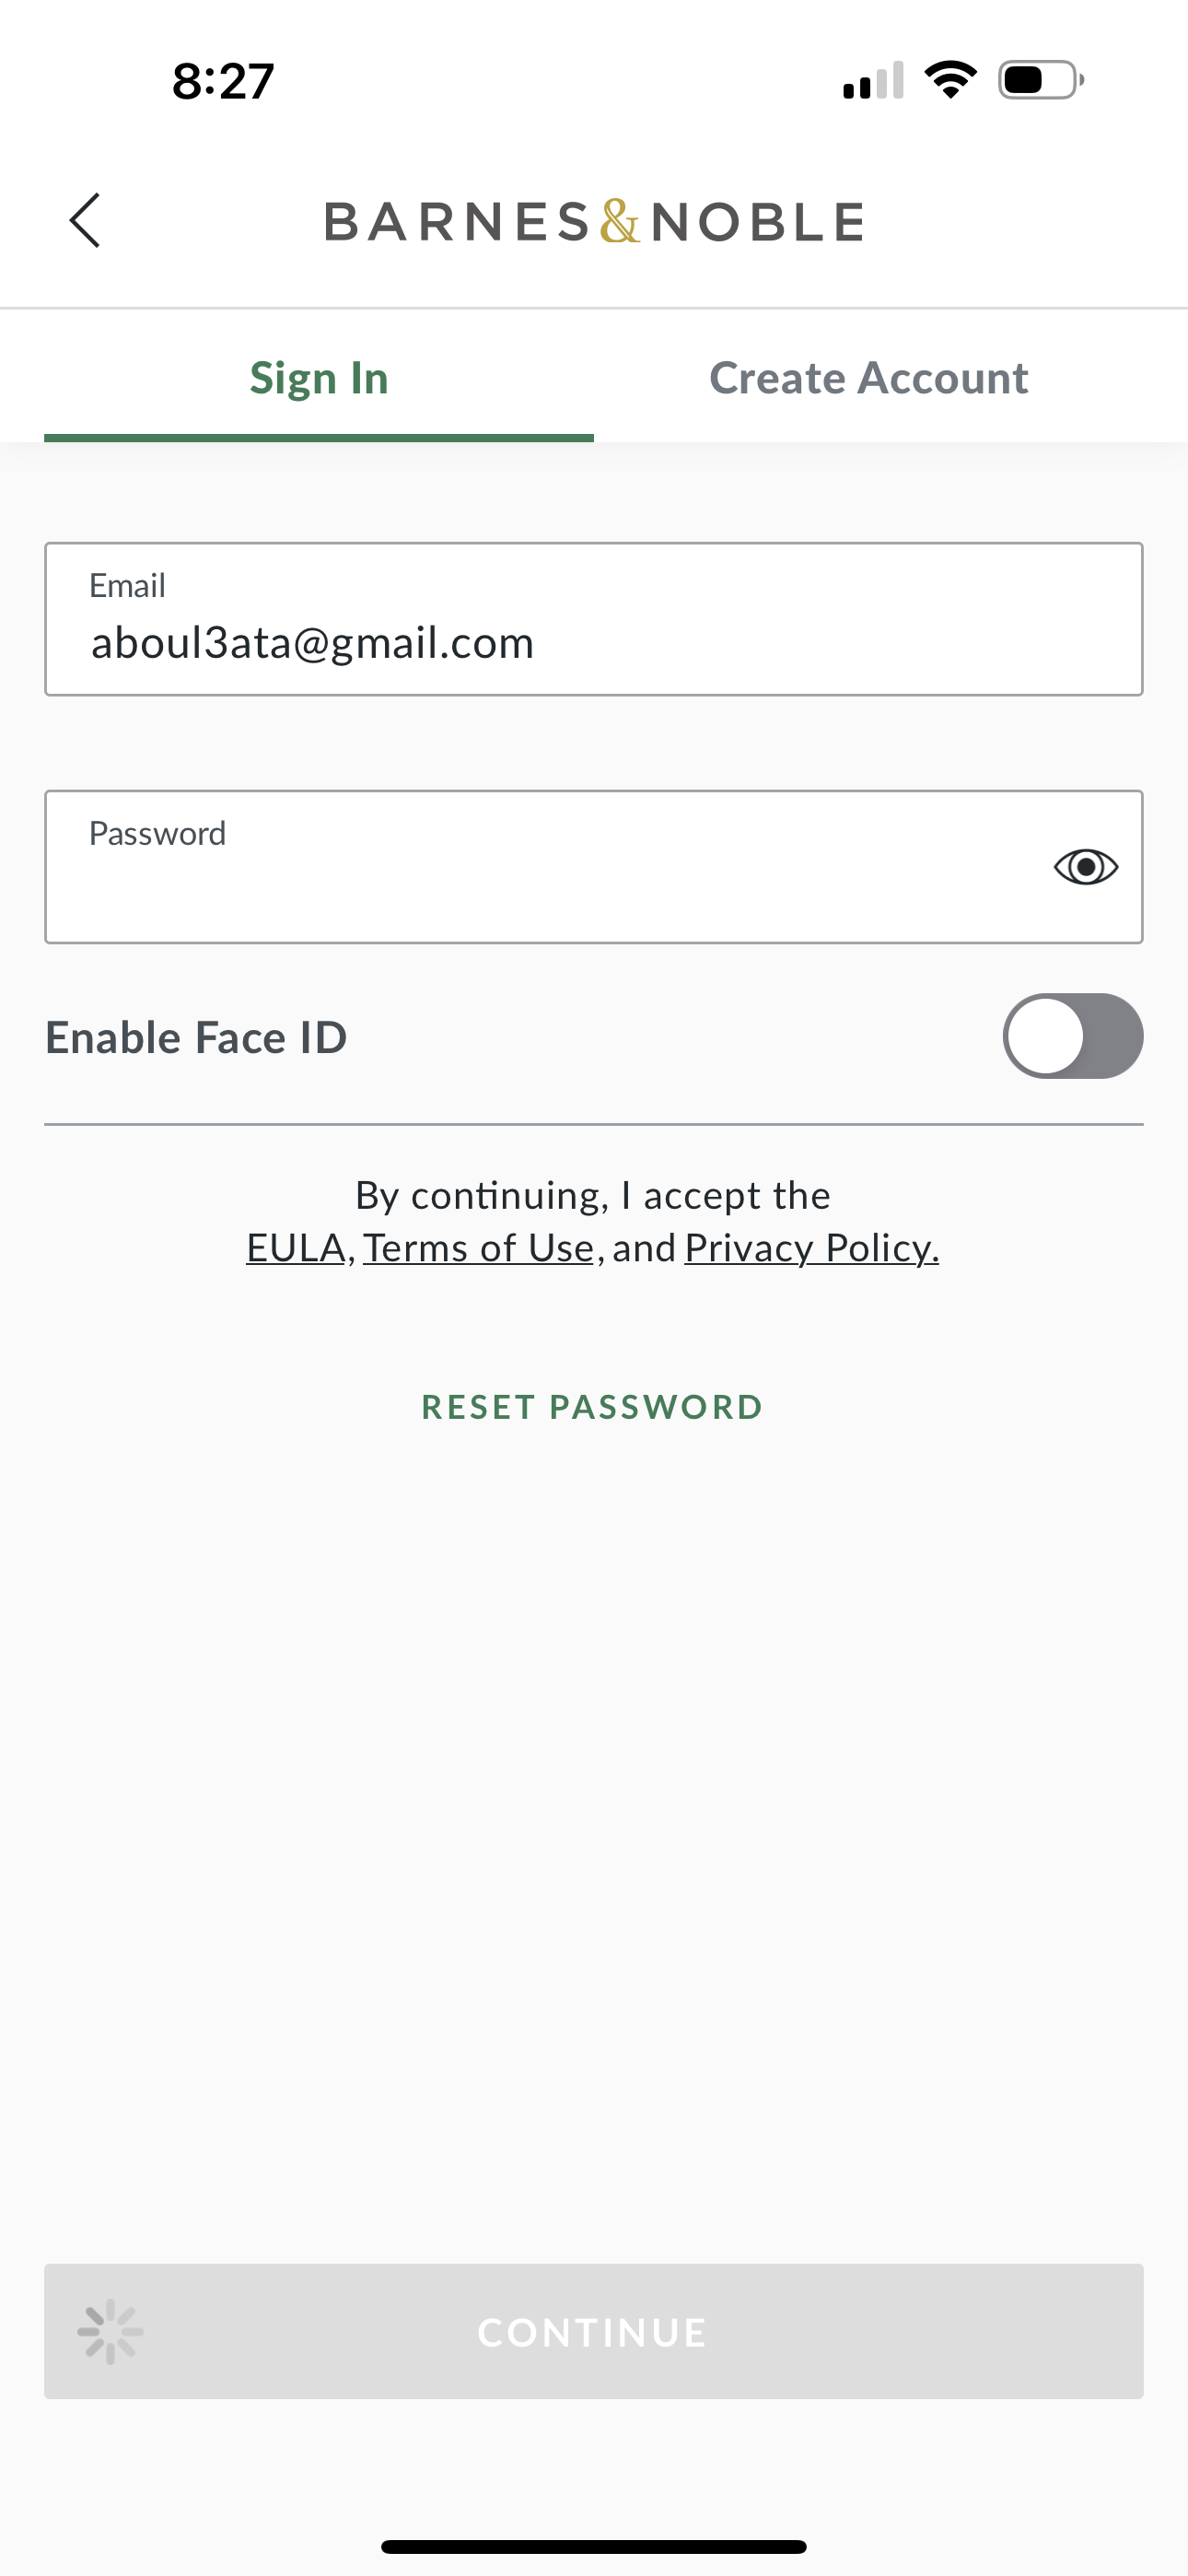Click the loading spinner on Continue
Screen dimensions: 1188x2576
(x=110, y=2331)
